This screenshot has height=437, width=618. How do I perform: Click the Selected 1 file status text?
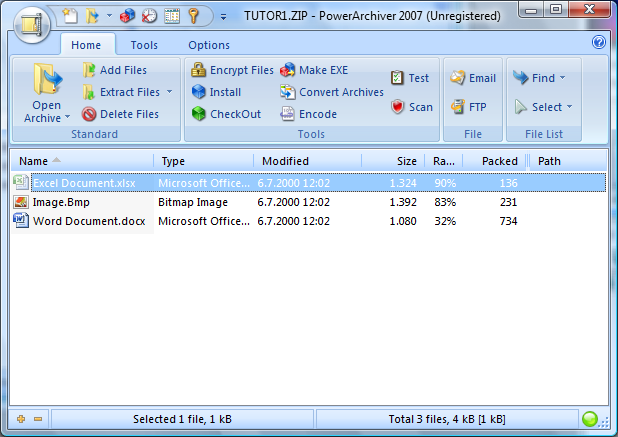(x=182, y=419)
